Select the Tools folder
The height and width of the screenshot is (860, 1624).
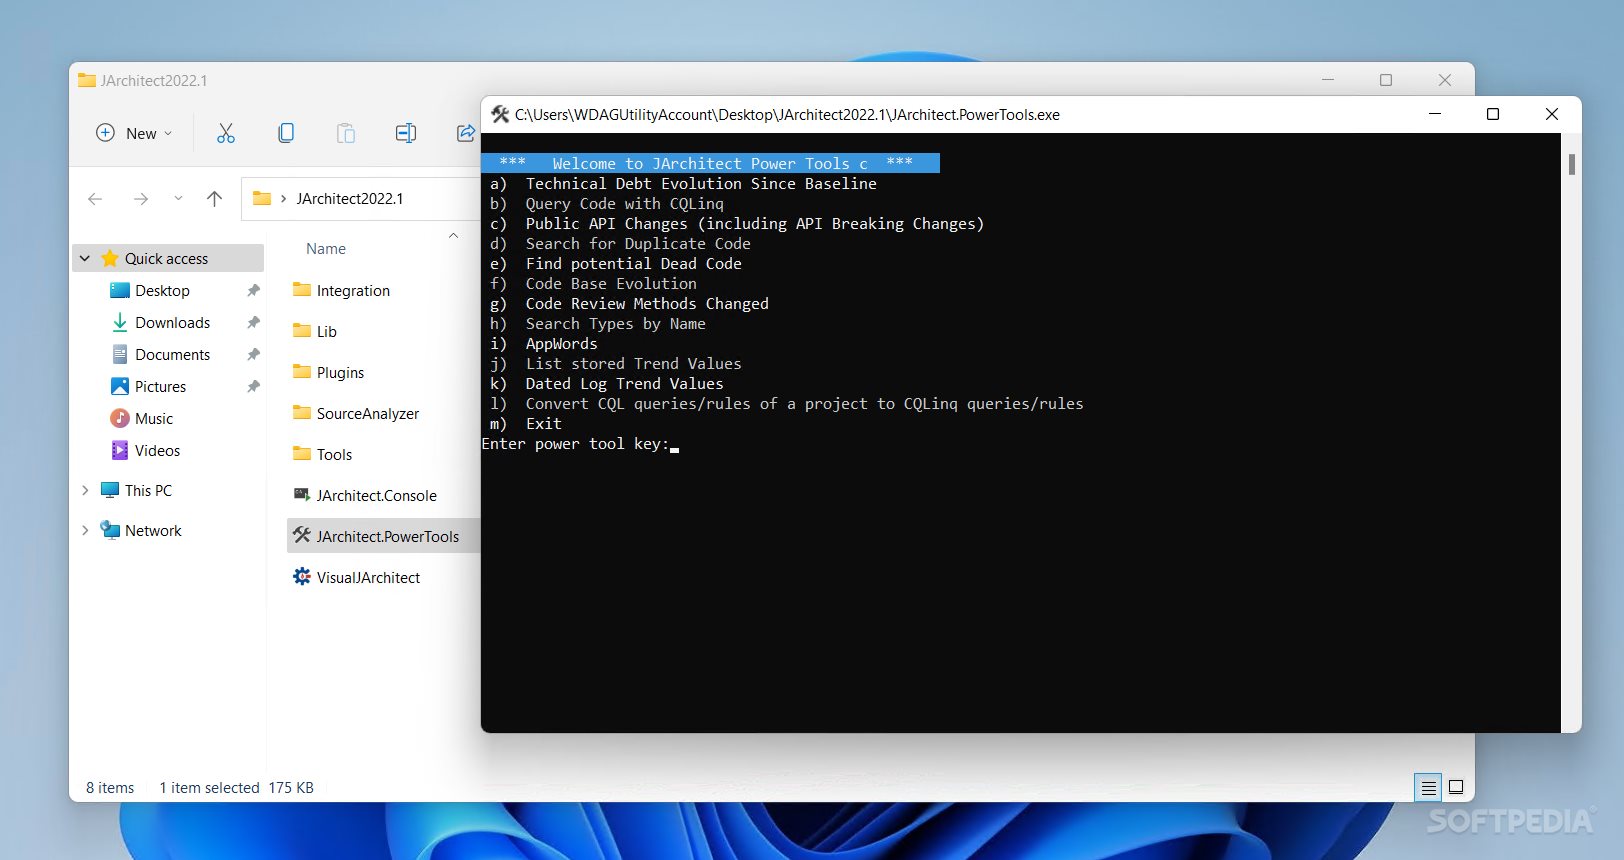coord(334,454)
